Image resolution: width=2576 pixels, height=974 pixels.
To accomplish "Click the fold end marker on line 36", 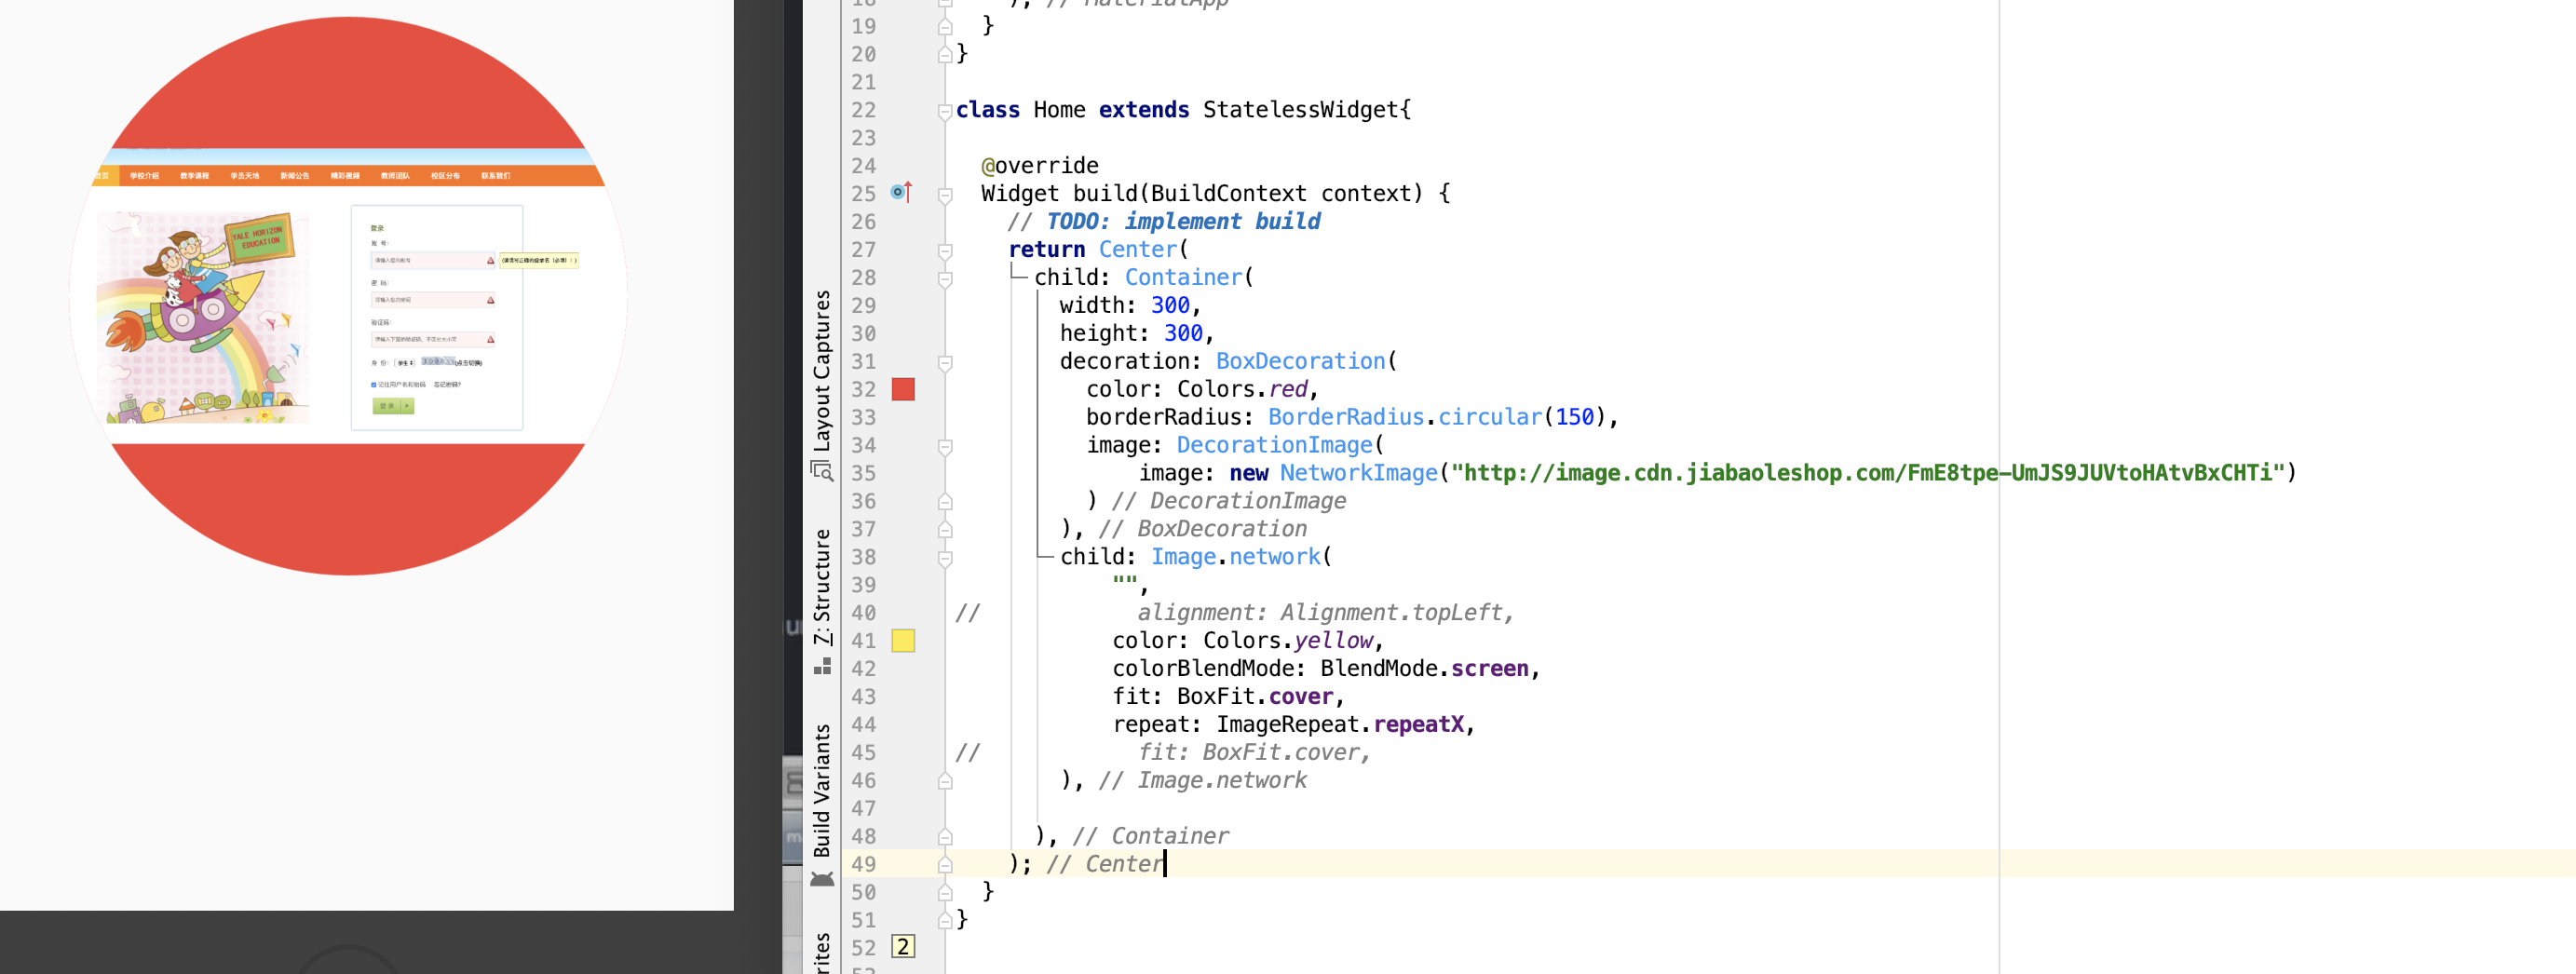I will click(x=945, y=501).
